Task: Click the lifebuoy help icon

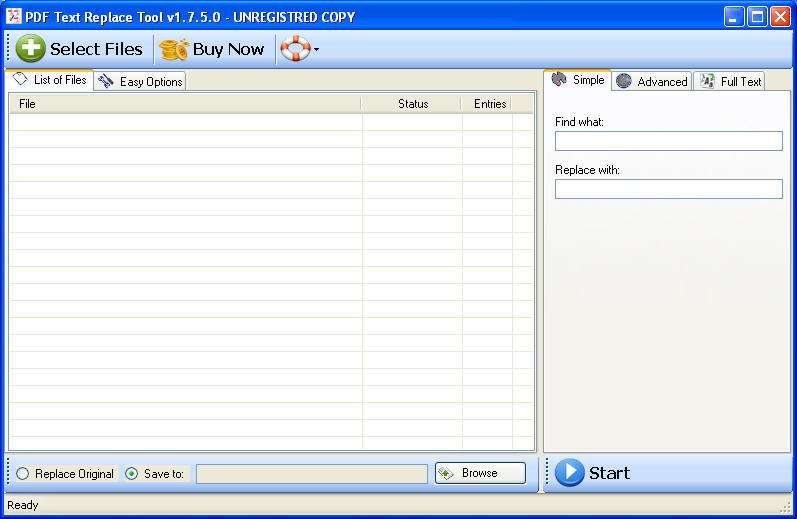Action: [295, 49]
